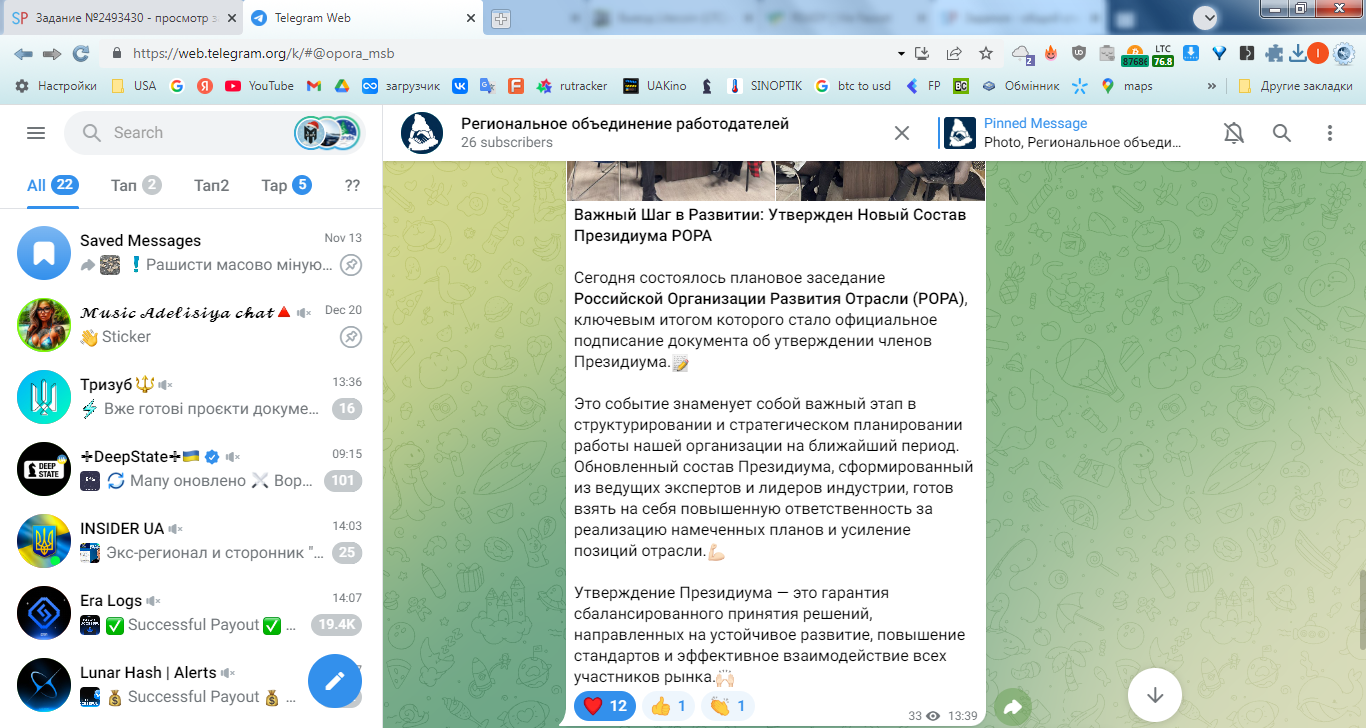The width and height of the screenshot is (1366, 728).
Task: Open the browser downloads arrow
Action: point(1298,54)
